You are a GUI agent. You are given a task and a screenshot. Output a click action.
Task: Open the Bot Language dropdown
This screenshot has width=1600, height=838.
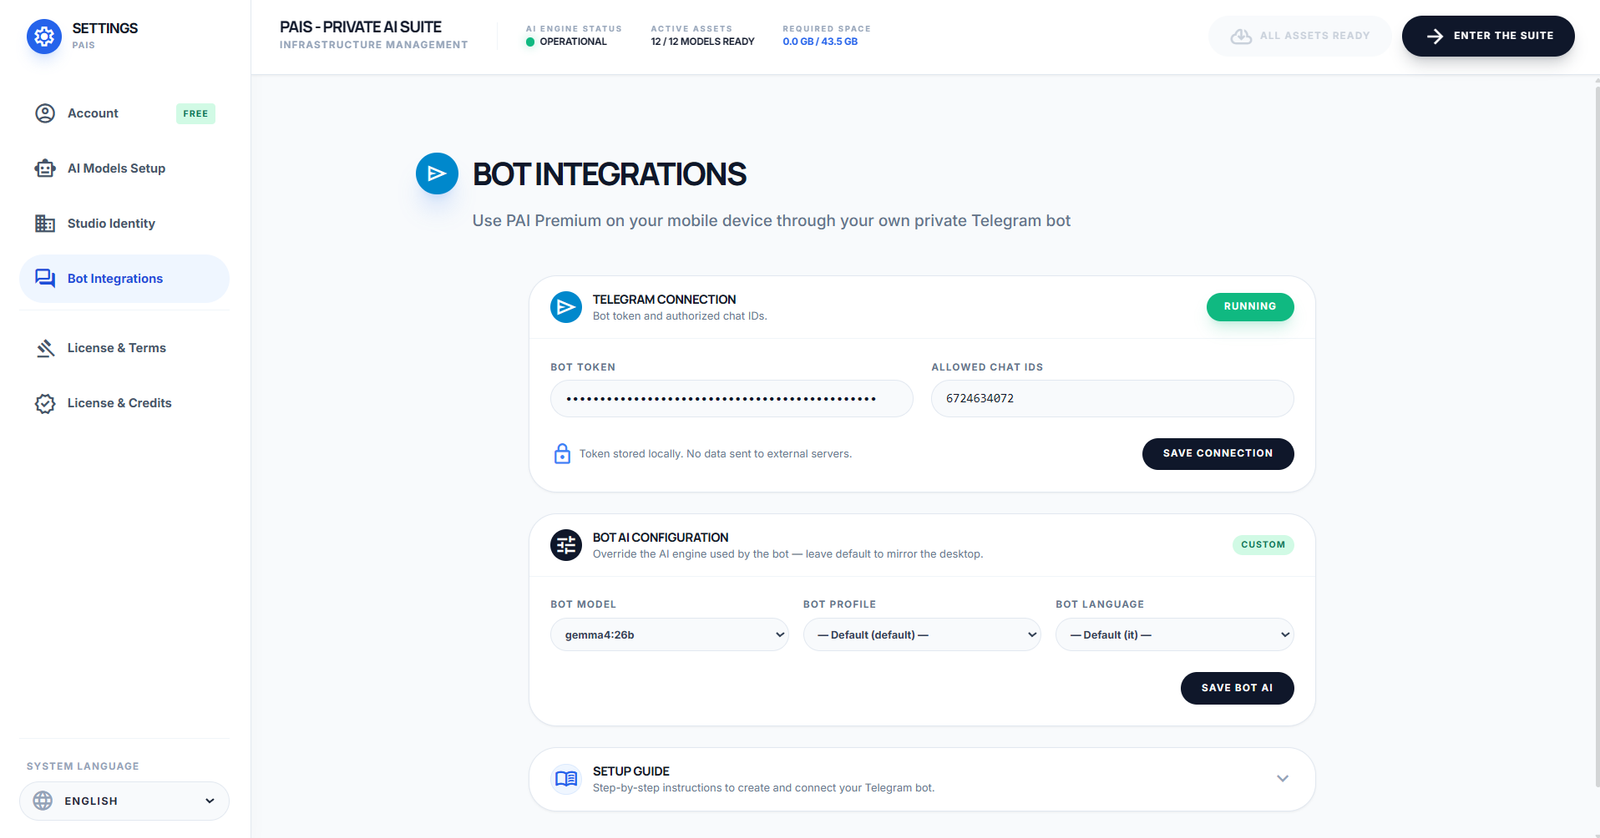1174,635
